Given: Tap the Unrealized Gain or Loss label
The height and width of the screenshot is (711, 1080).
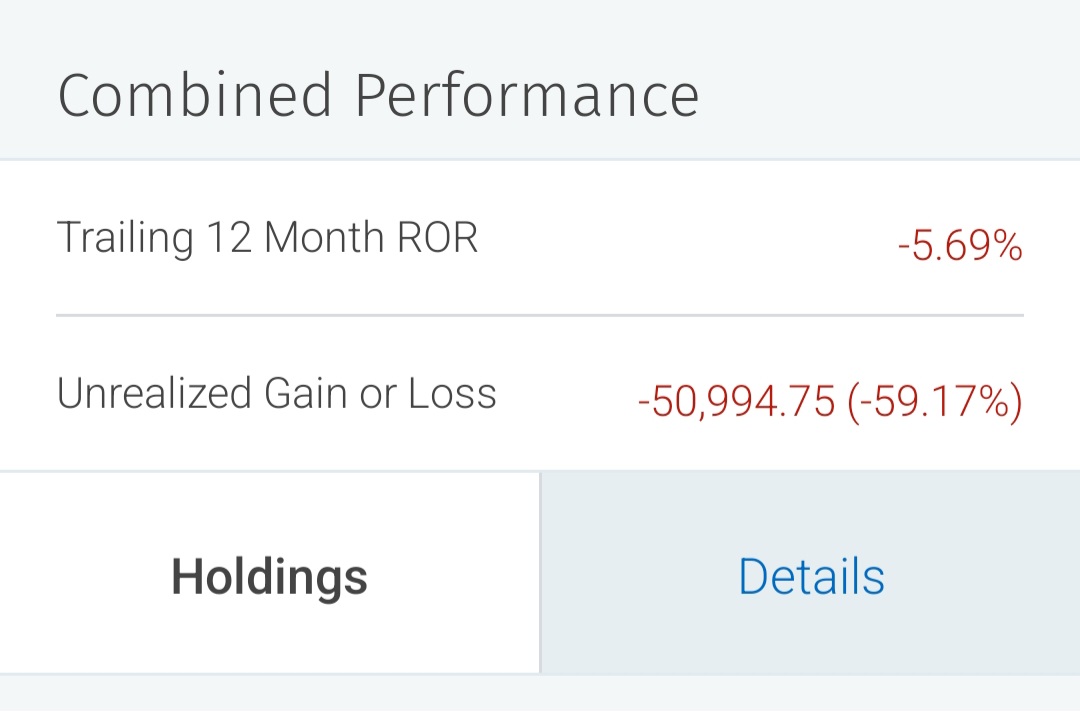Looking at the screenshot, I should [276, 393].
